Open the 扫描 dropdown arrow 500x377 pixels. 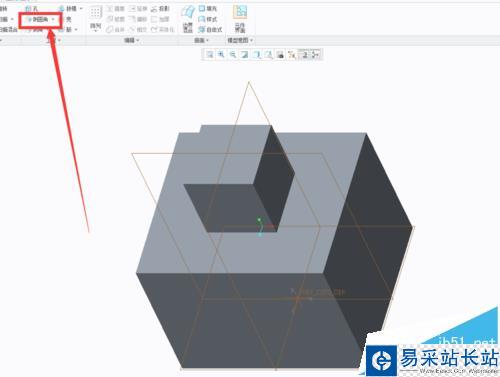click(x=12, y=19)
